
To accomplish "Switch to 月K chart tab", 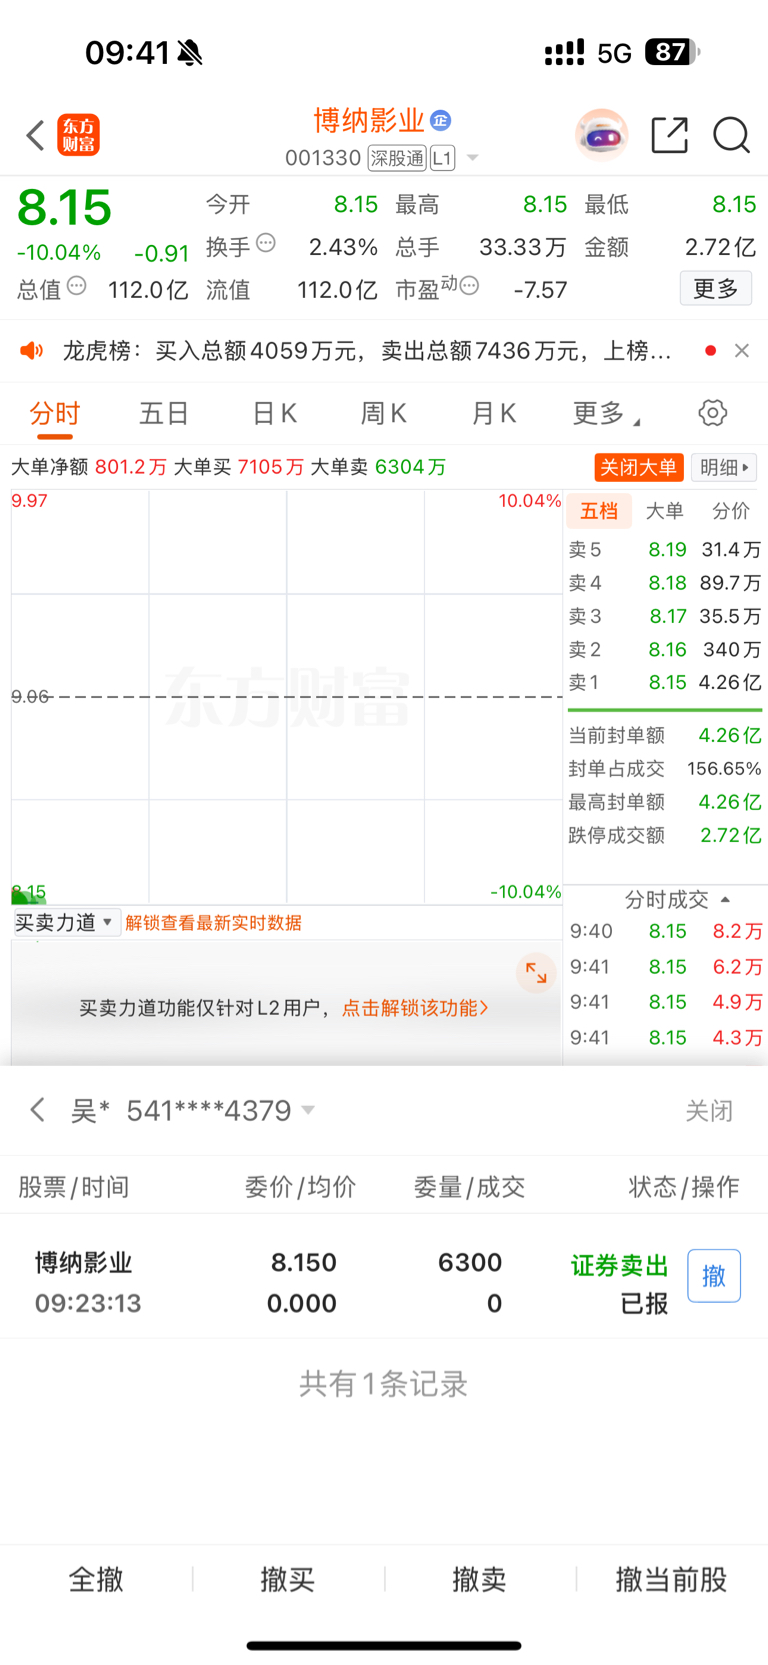I will (x=494, y=413).
